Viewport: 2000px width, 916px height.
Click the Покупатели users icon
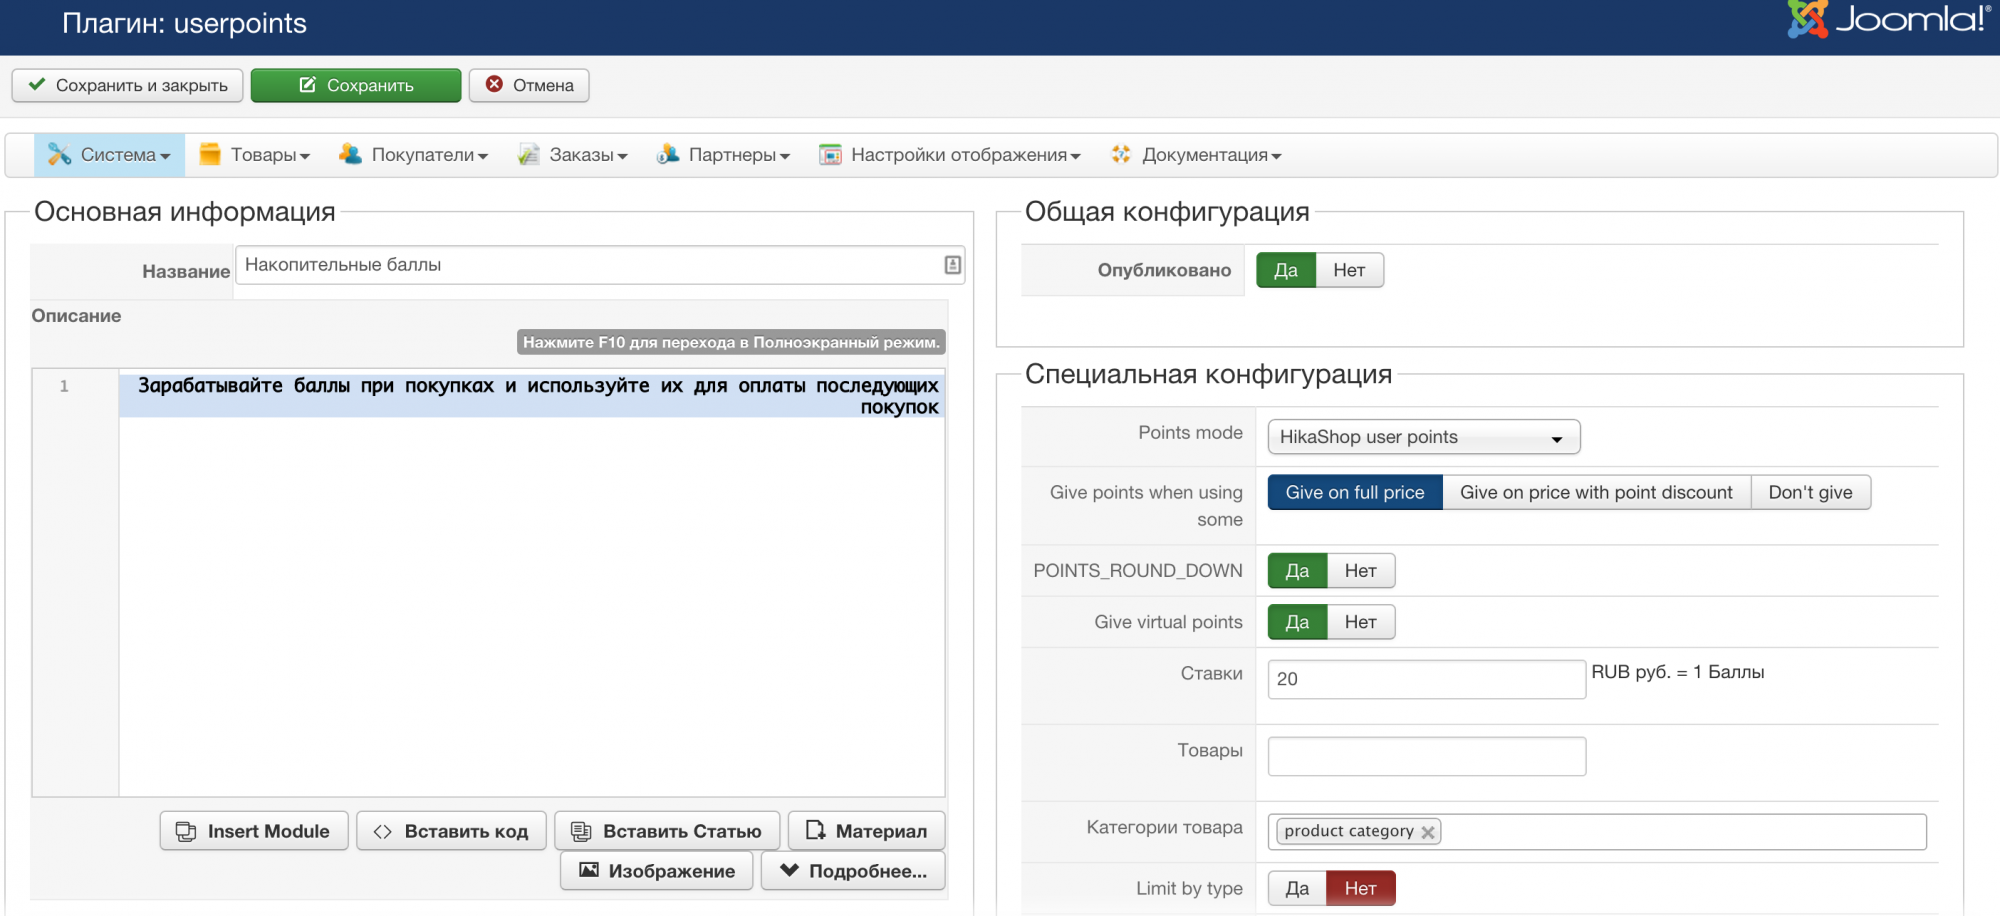pyautogui.click(x=350, y=154)
